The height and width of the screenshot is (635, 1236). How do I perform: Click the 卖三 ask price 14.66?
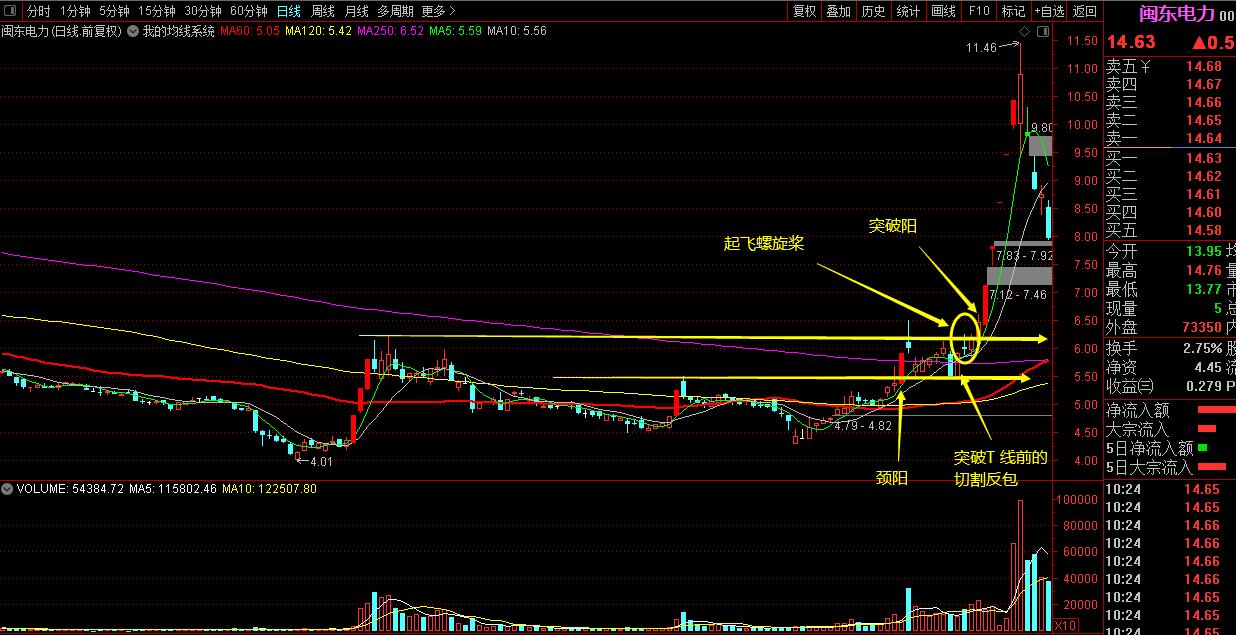tap(1203, 103)
